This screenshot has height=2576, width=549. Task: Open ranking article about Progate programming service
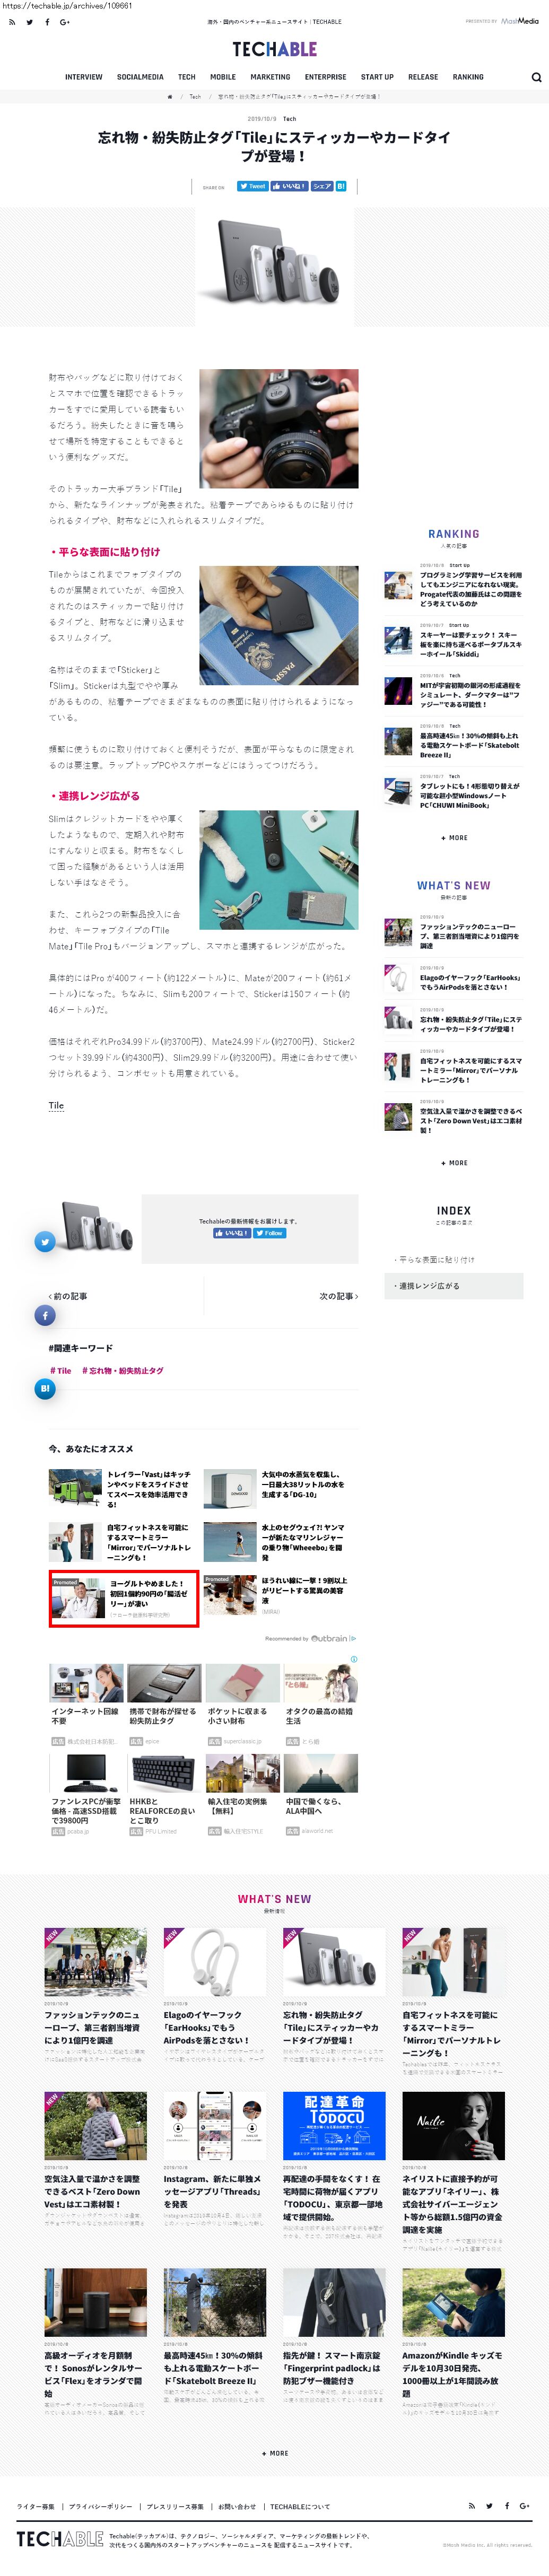coord(471,590)
